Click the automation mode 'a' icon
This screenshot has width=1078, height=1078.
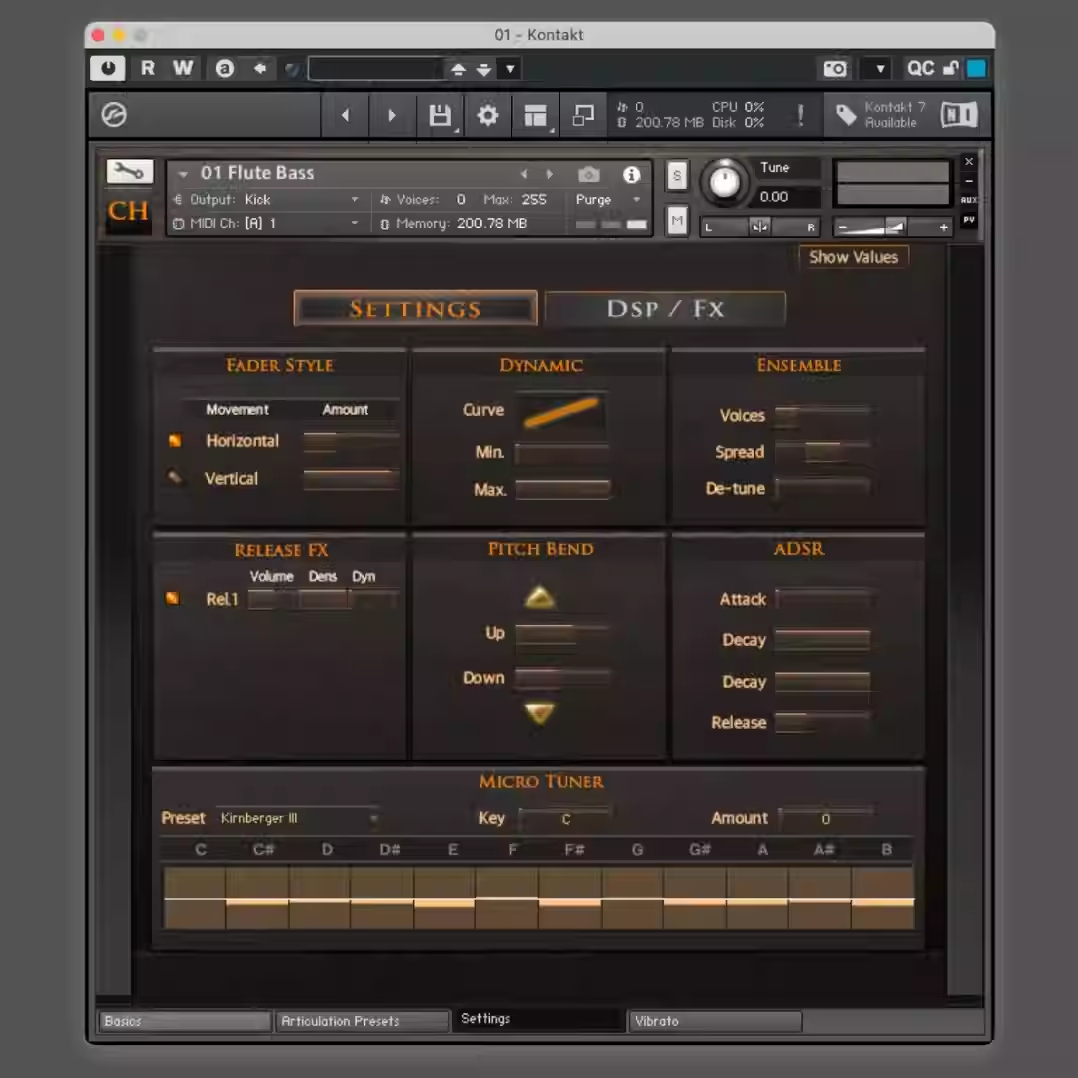[225, 68]
